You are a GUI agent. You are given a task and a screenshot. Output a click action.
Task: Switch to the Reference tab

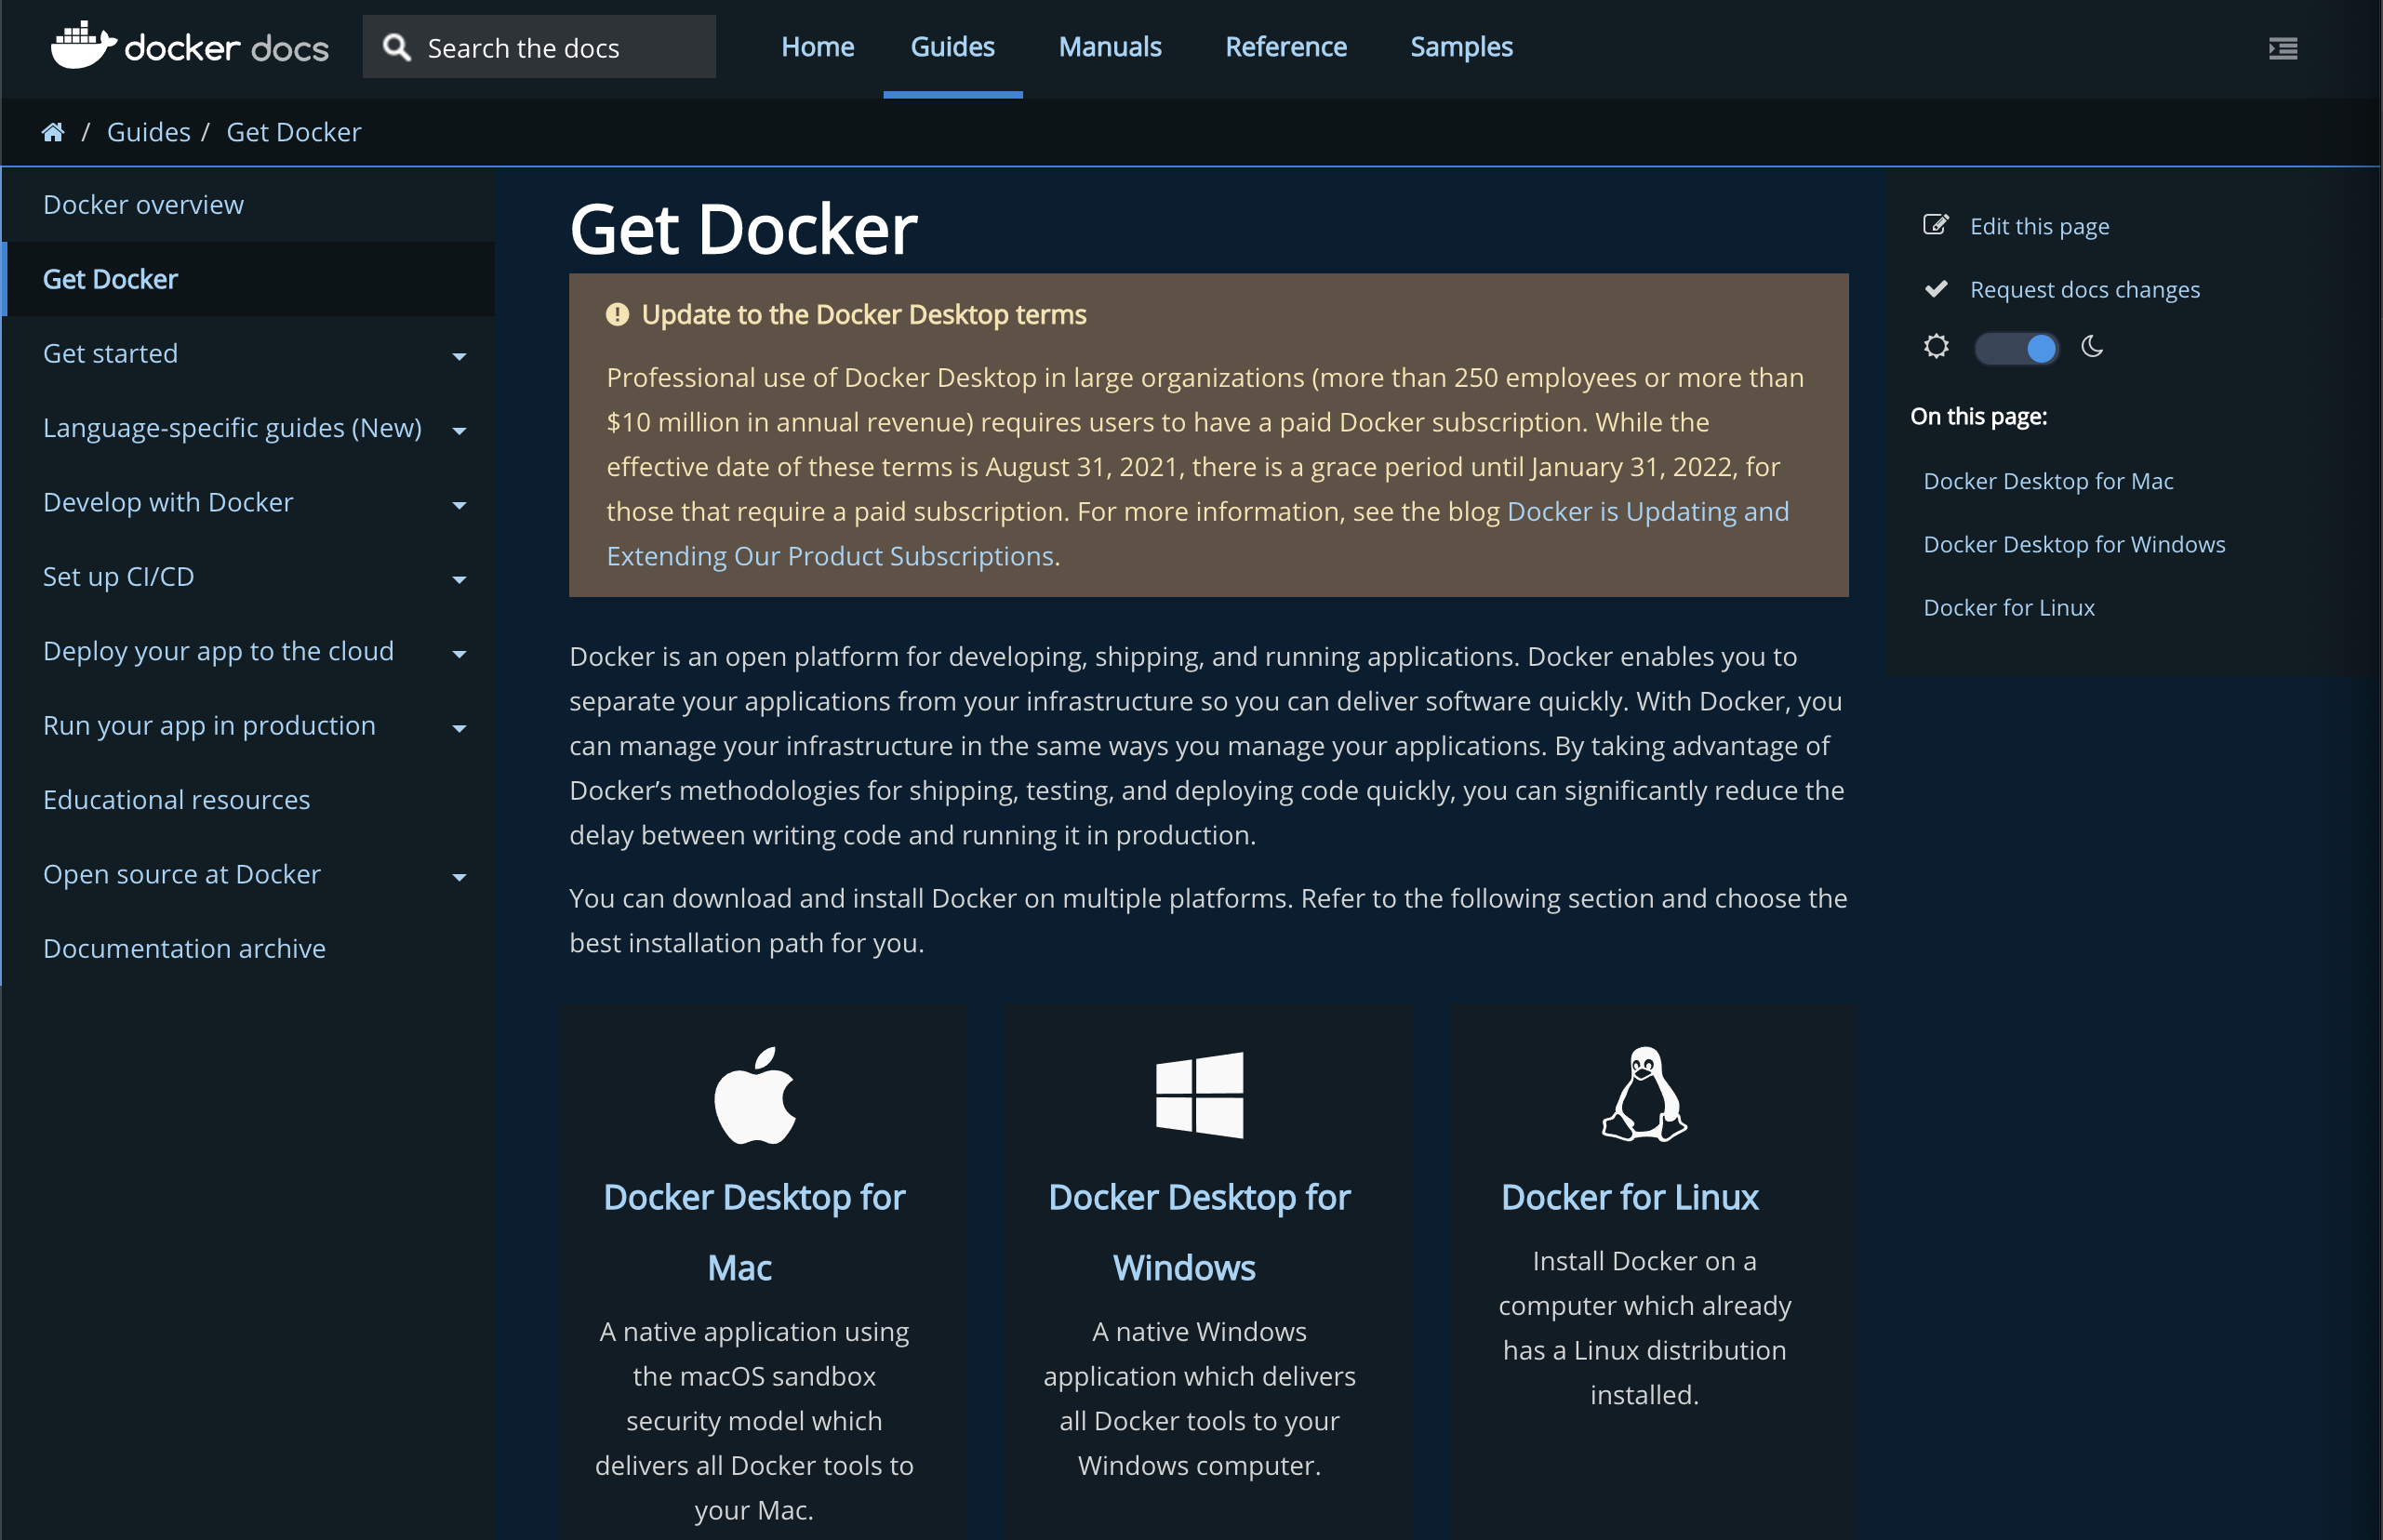tap(1285, 47)
